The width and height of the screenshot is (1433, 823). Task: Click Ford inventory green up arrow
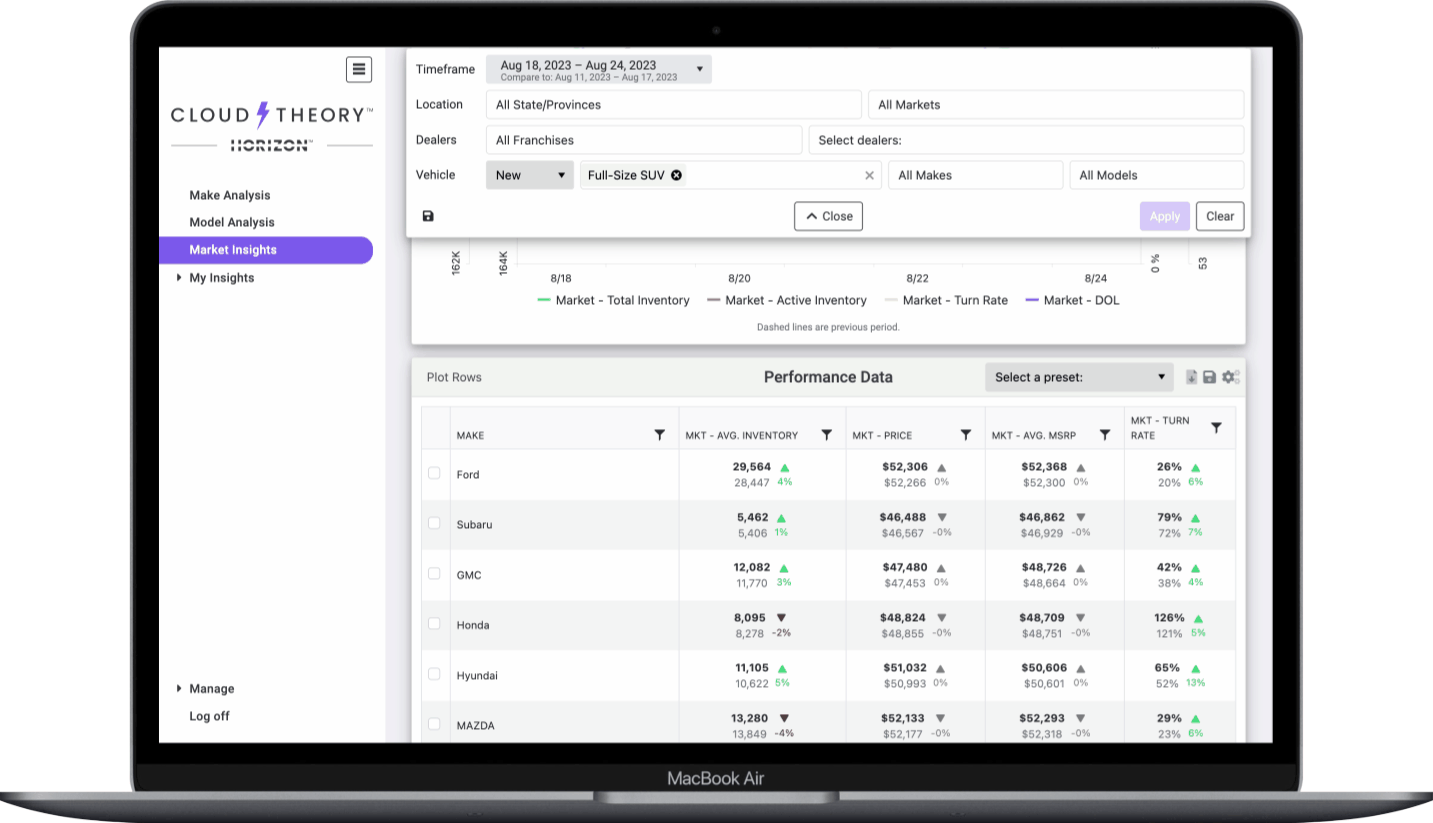coord(785,467)
